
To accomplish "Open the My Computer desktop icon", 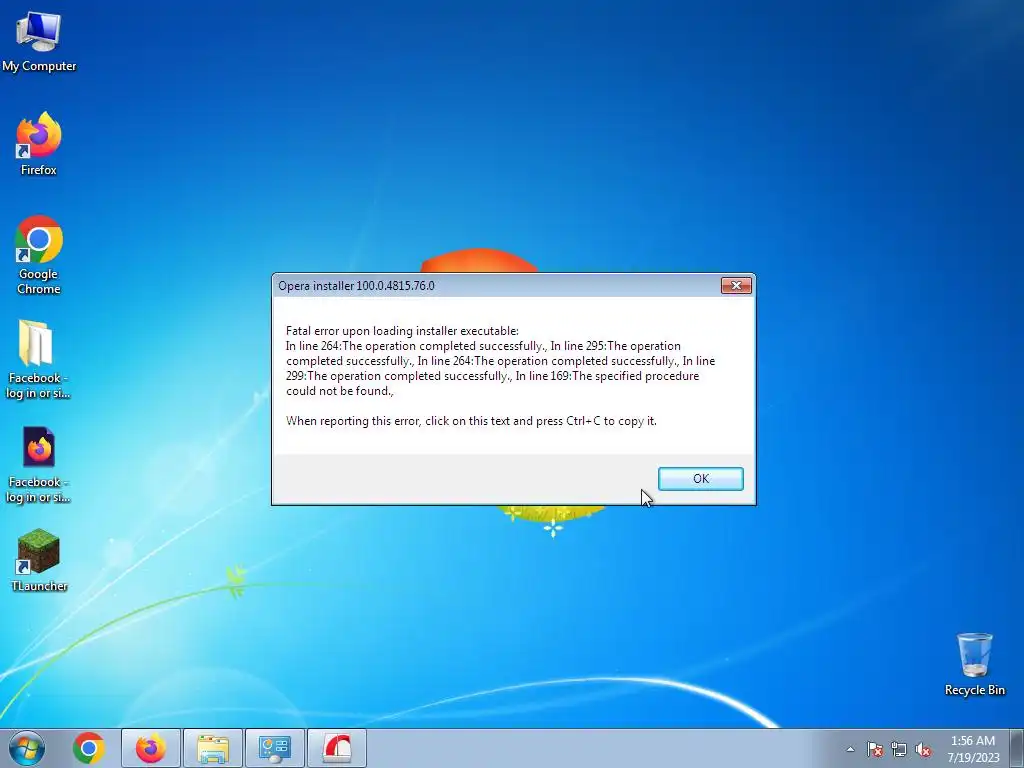I will (39, 41).
